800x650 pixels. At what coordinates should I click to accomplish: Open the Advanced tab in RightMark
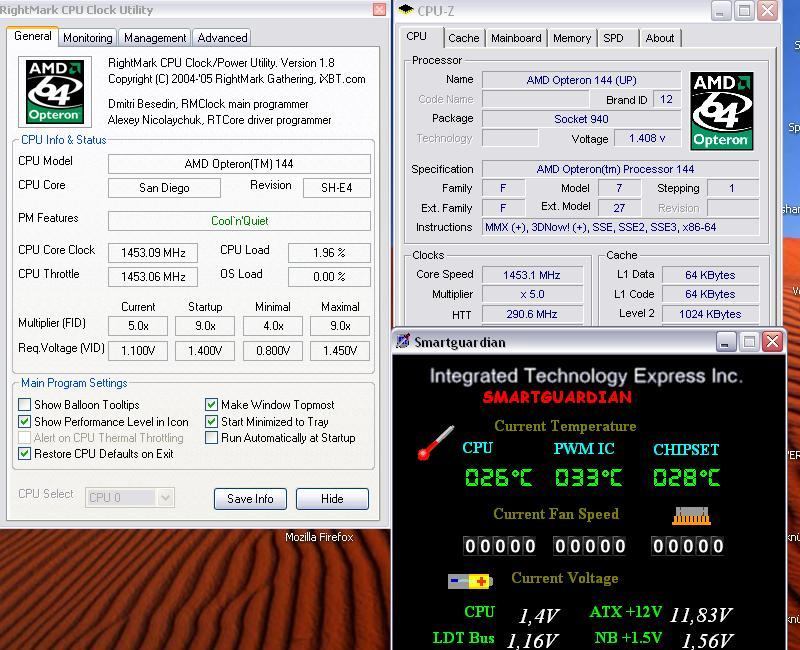tap(222, 38)
